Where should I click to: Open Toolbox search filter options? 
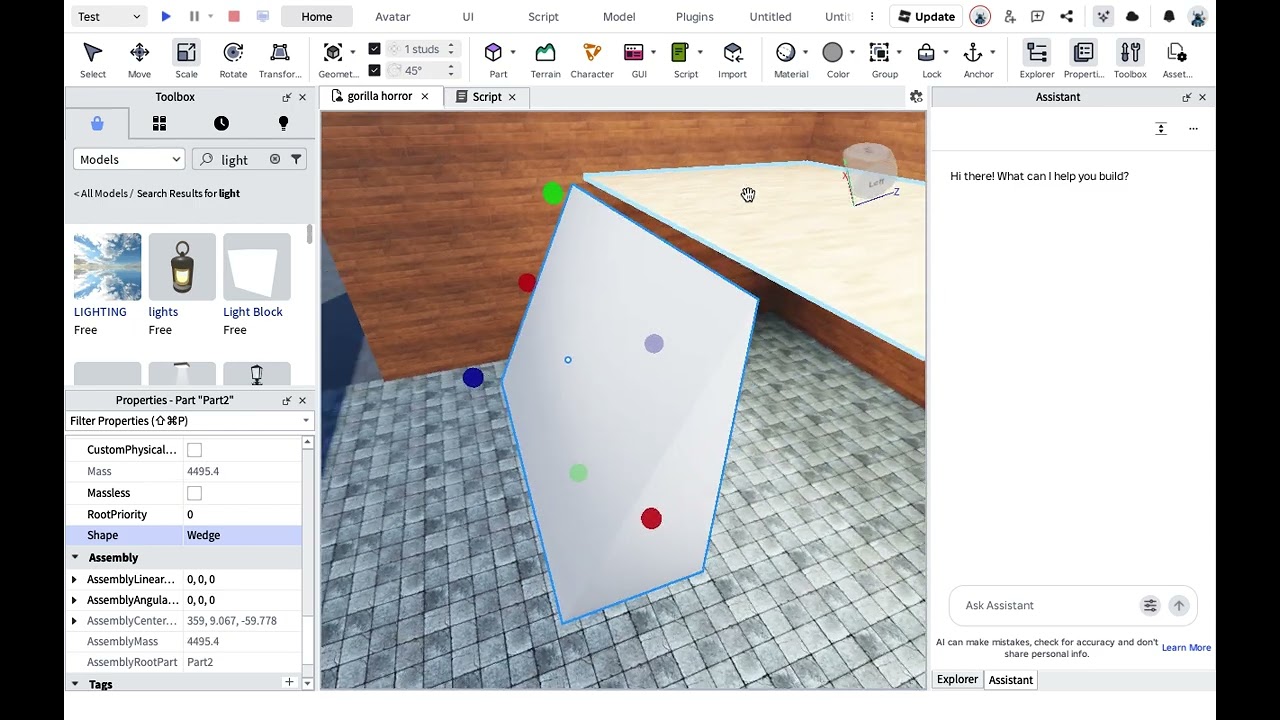[x=296, y=159]
